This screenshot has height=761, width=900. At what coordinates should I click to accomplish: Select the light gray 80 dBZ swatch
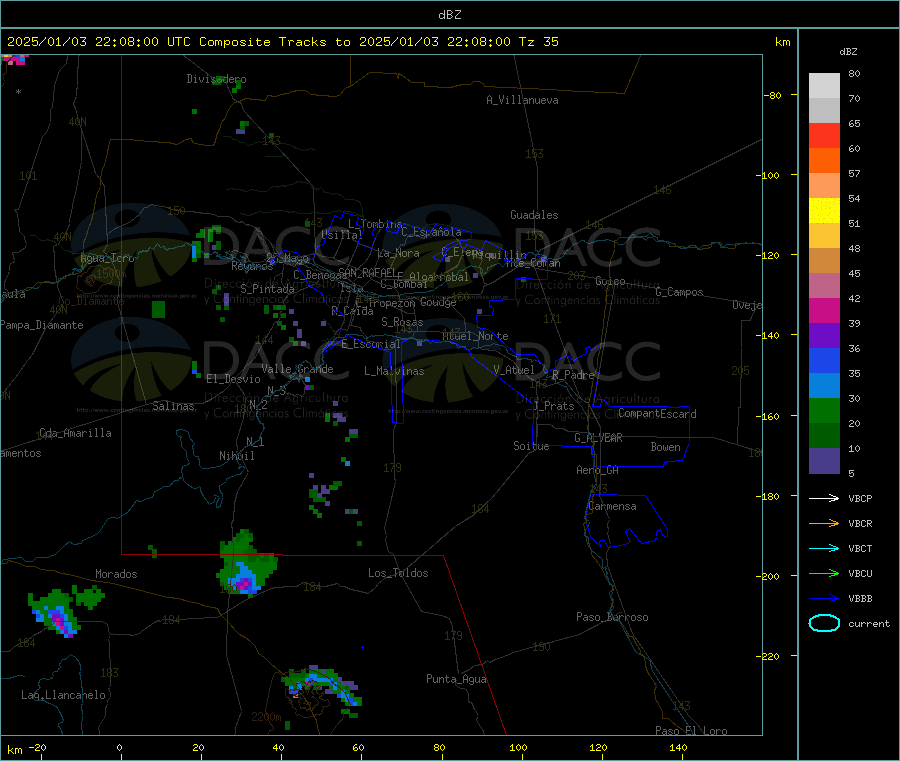[x=824, y=86]
